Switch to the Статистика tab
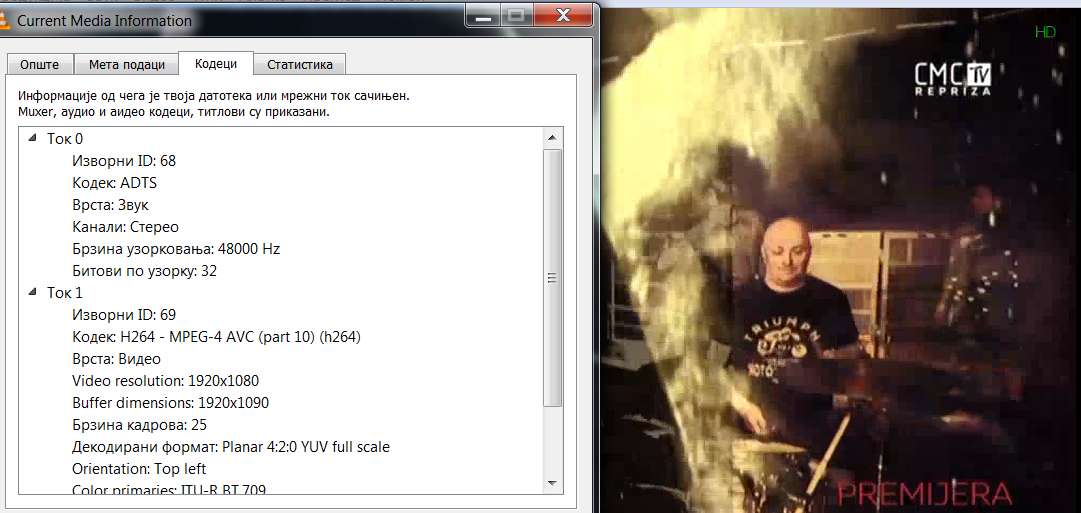1081x513 pixels. pyautogui.click(x=299, y=65)
